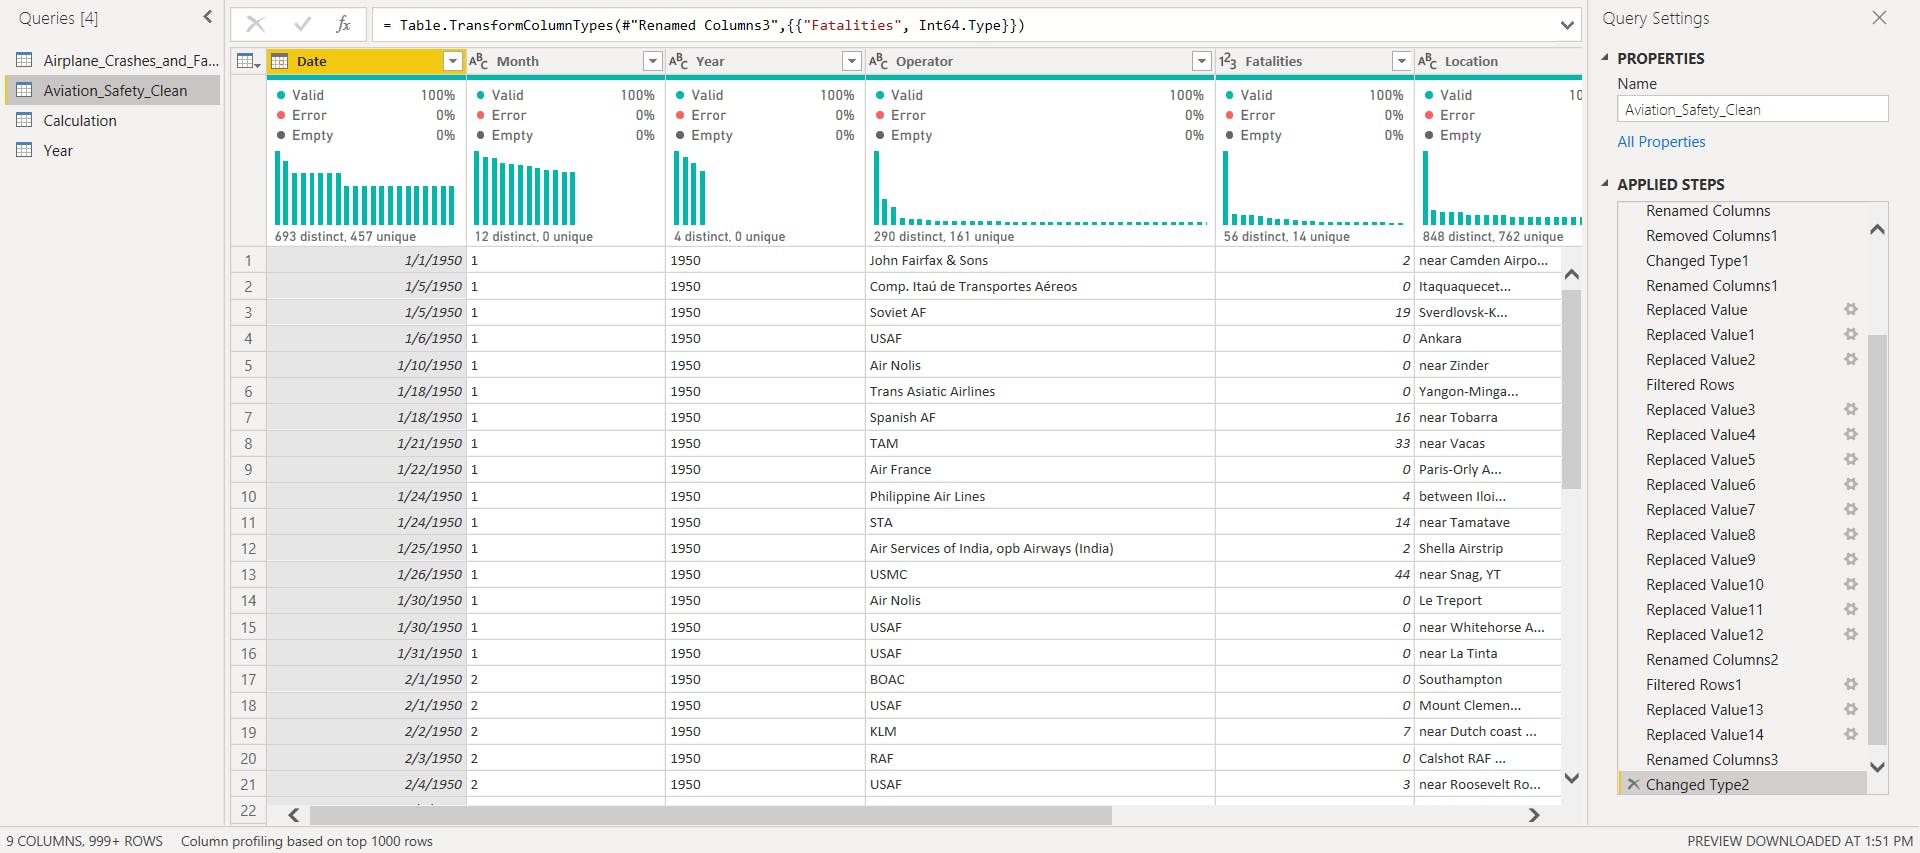
Task: Click the data grid horizontal scroll left arrow
Action: (x=294, y=815)
